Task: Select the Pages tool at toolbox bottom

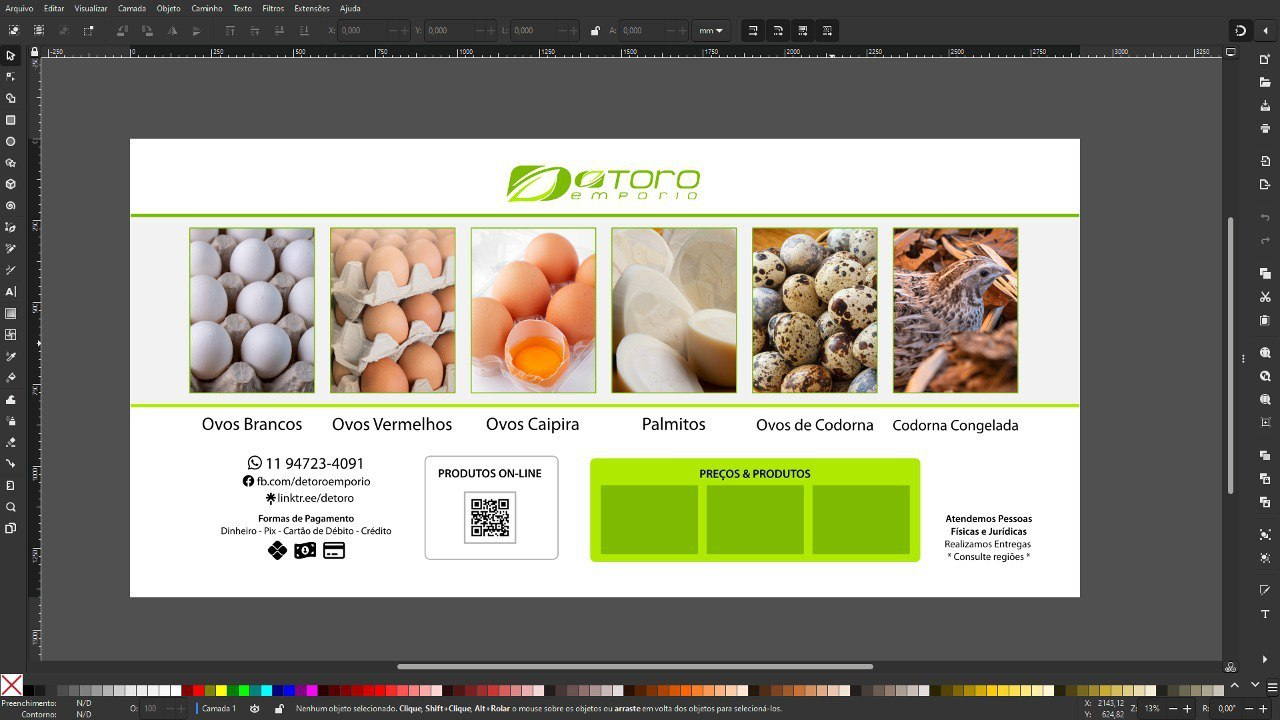Action: [x=11, y=528]
